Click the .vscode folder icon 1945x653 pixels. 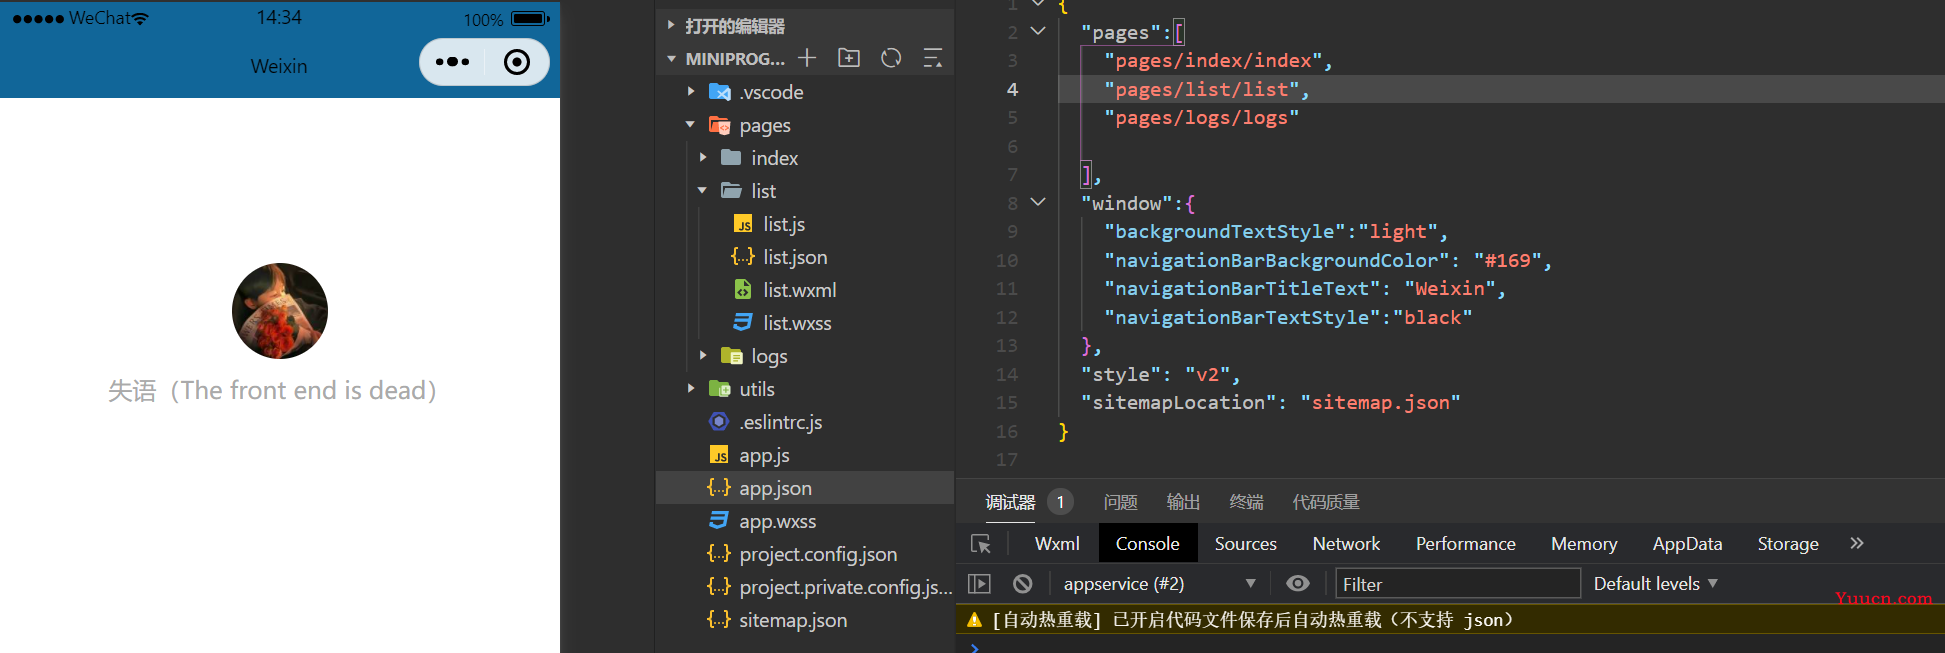click(719, 92)
